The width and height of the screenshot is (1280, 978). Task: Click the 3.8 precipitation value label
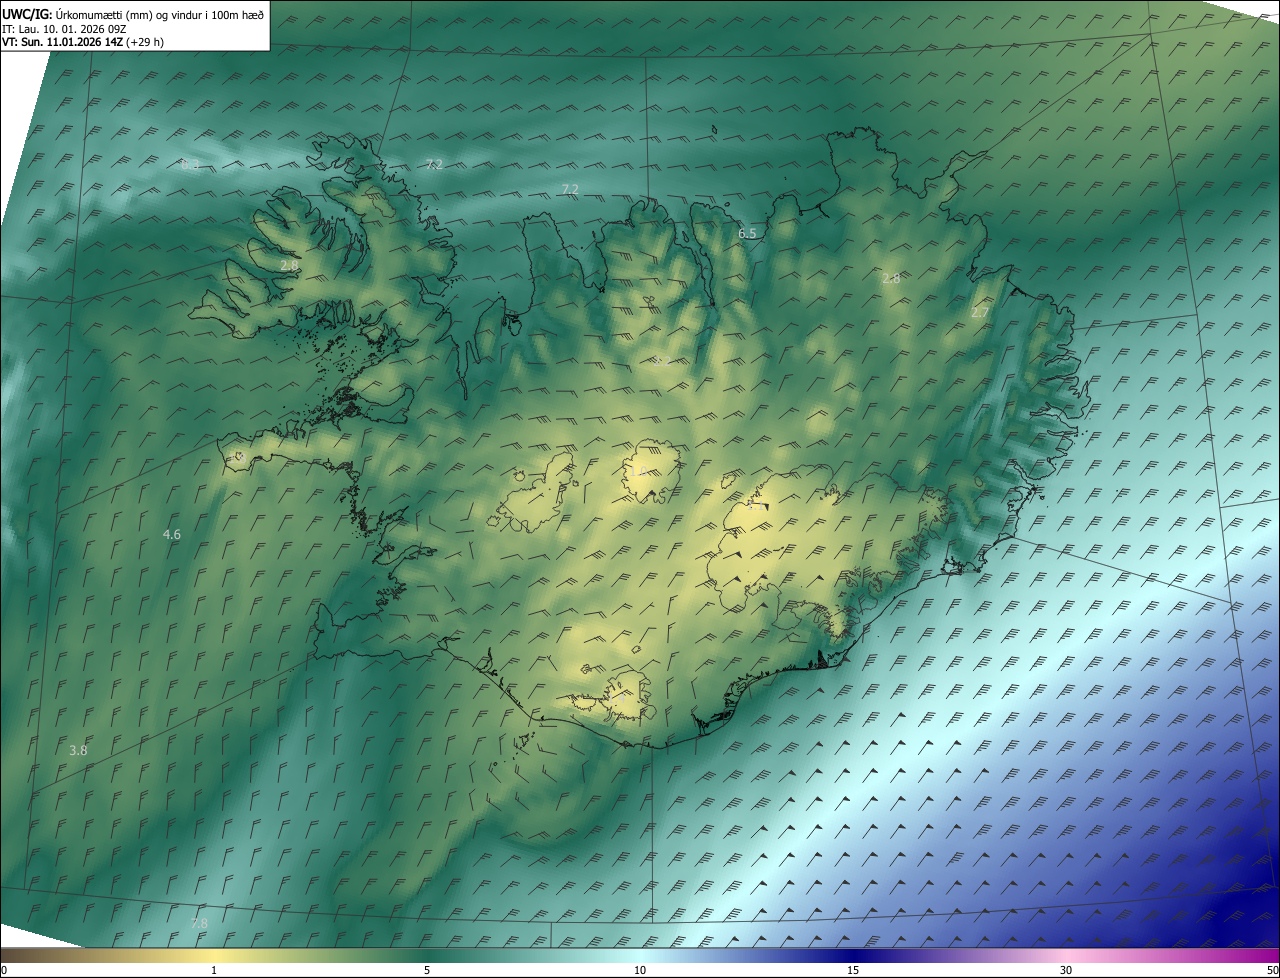click(78, 750)
